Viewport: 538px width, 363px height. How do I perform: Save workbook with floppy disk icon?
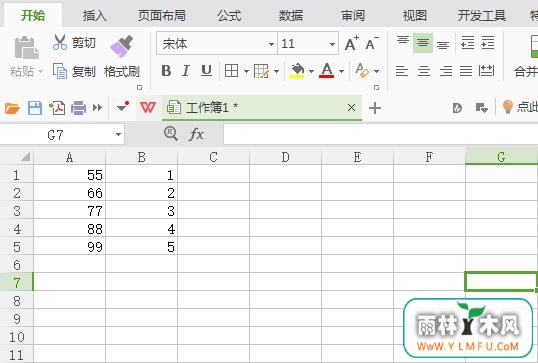click(35, 108)
